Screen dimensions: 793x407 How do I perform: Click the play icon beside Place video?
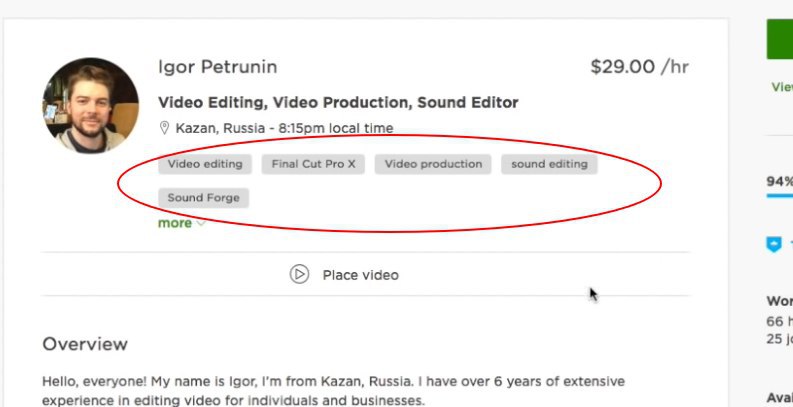coord(299,275)
